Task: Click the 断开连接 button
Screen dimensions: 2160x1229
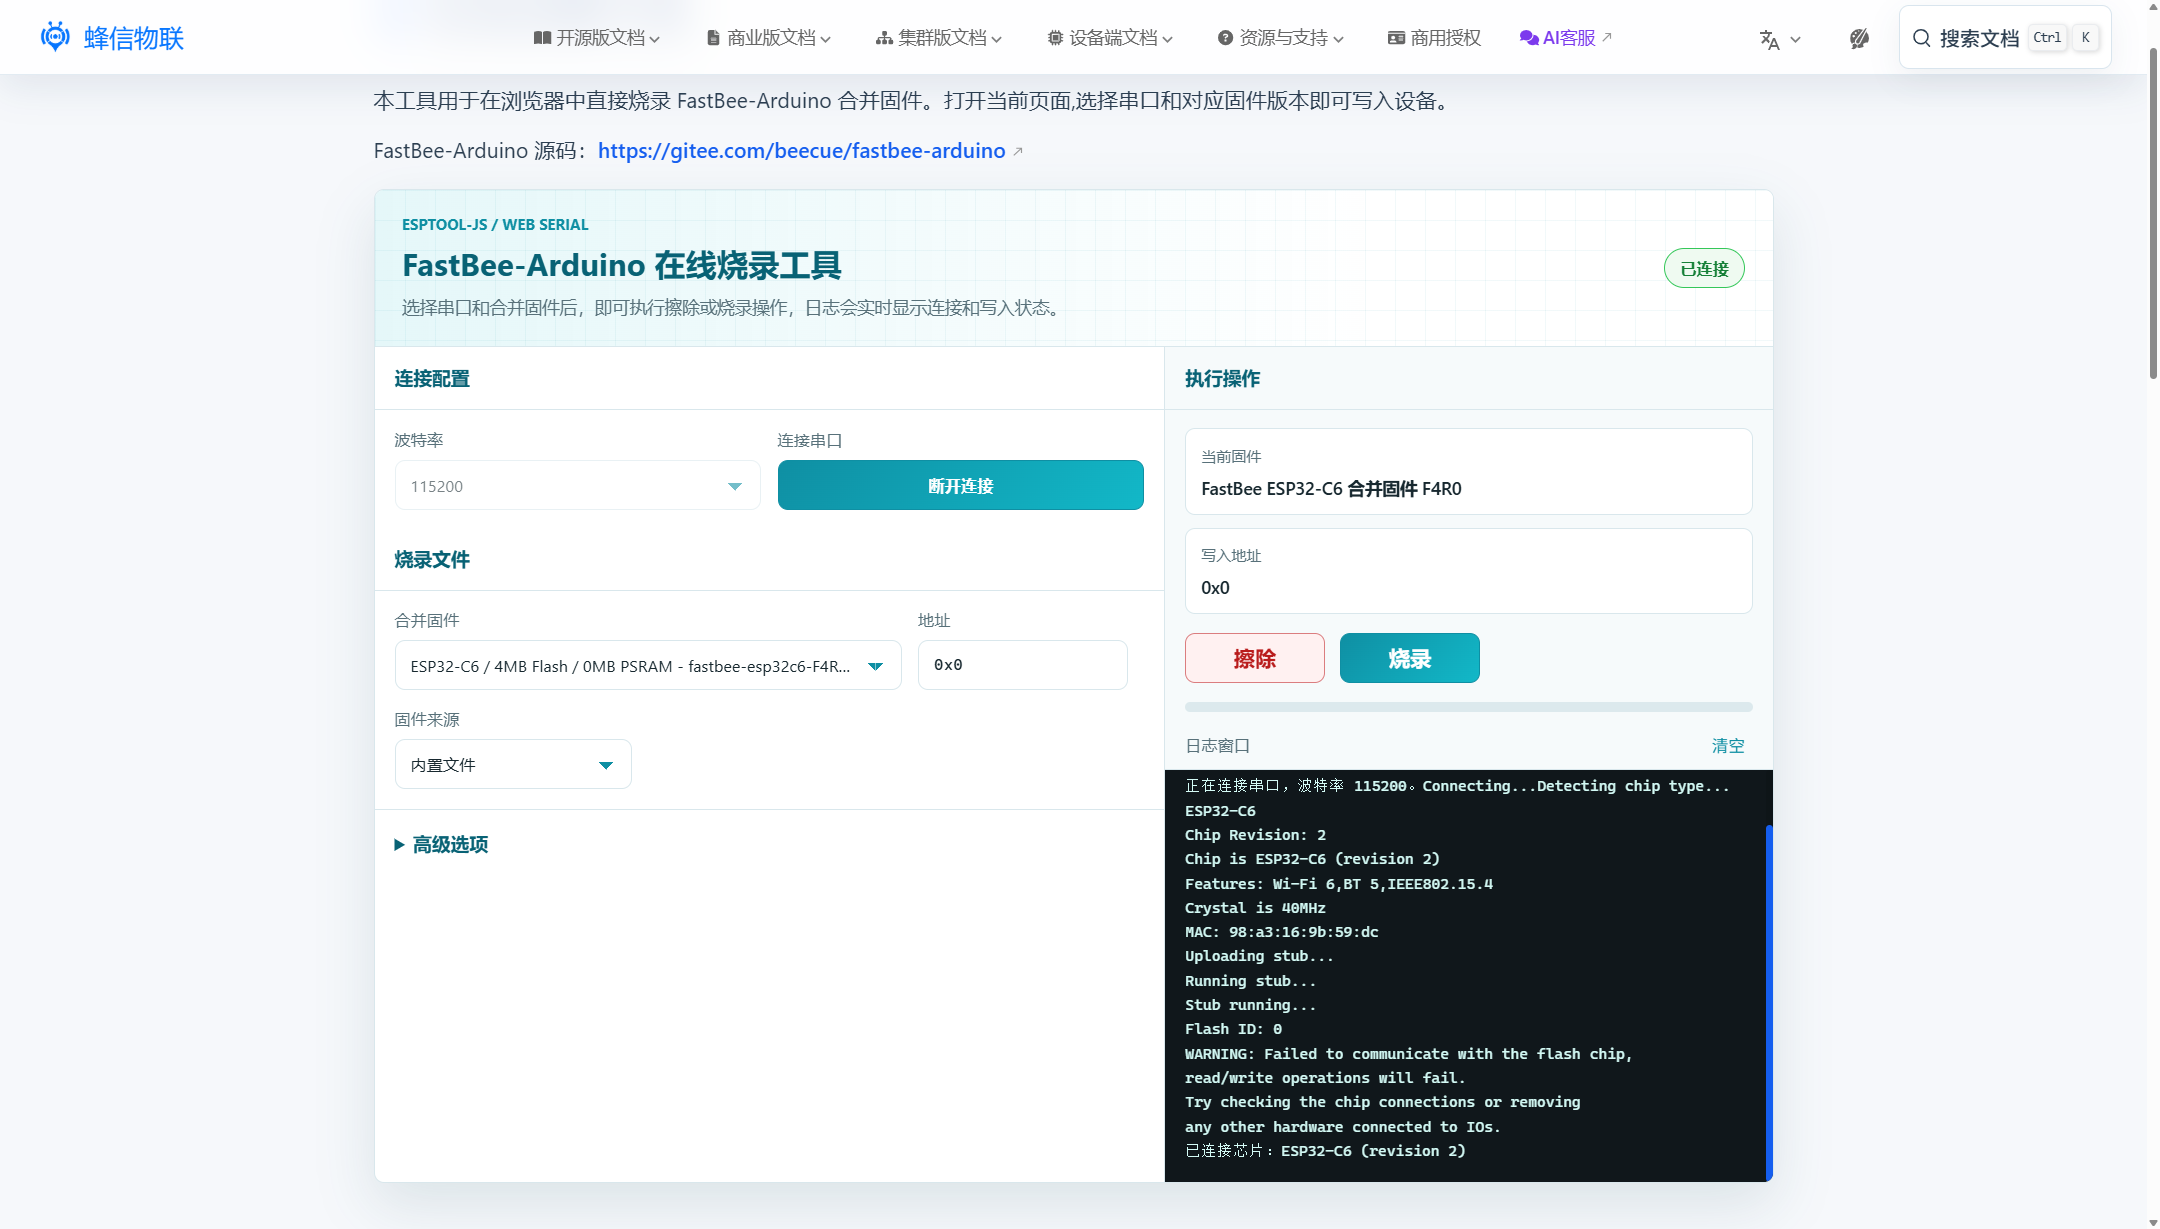Action: (960, 486)
